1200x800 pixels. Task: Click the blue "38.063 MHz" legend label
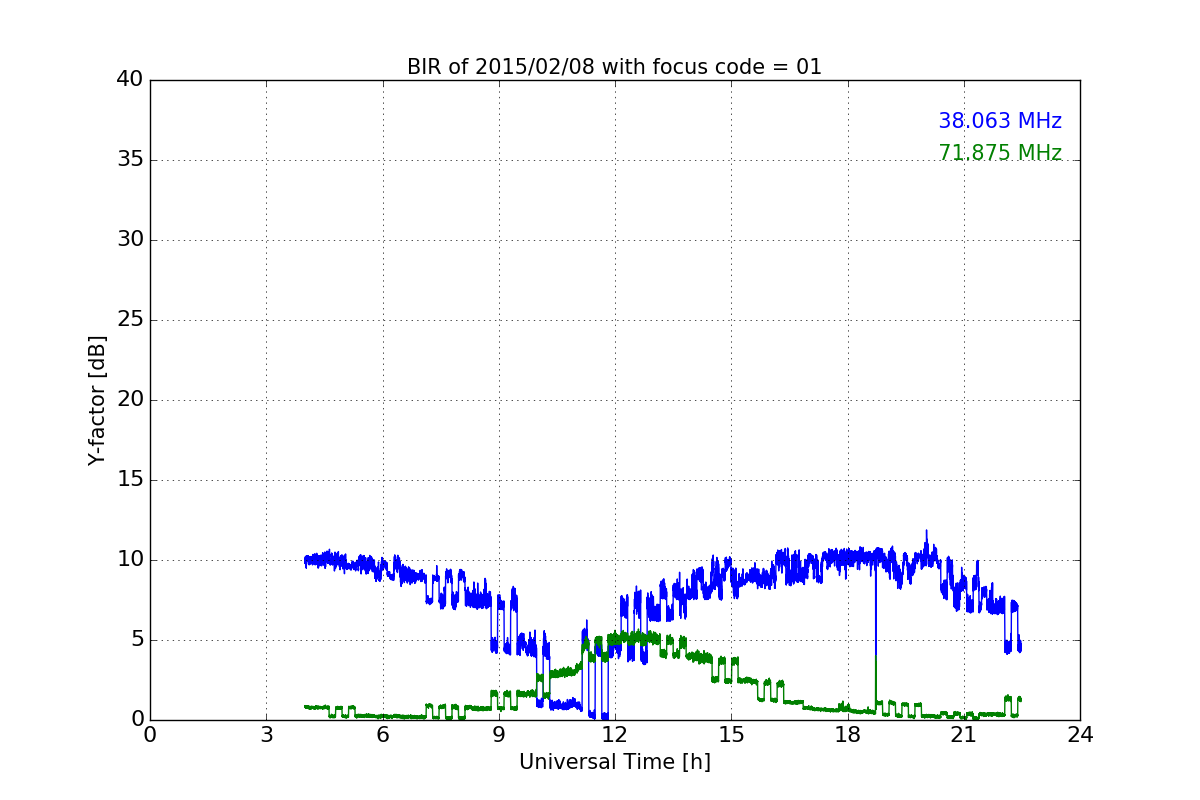pyautogui.click(x=1000, y=121)
